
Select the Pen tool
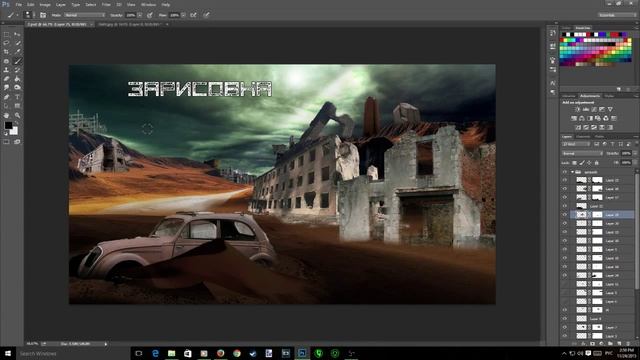click(x=7, y=97)
